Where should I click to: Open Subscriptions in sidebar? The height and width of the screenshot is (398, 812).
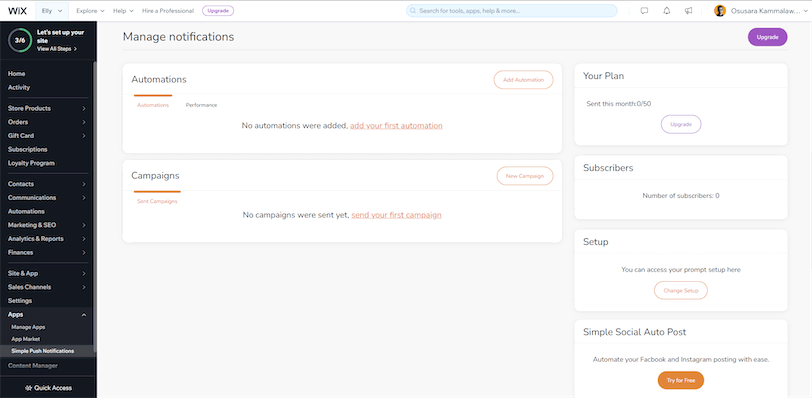point(27,150)
